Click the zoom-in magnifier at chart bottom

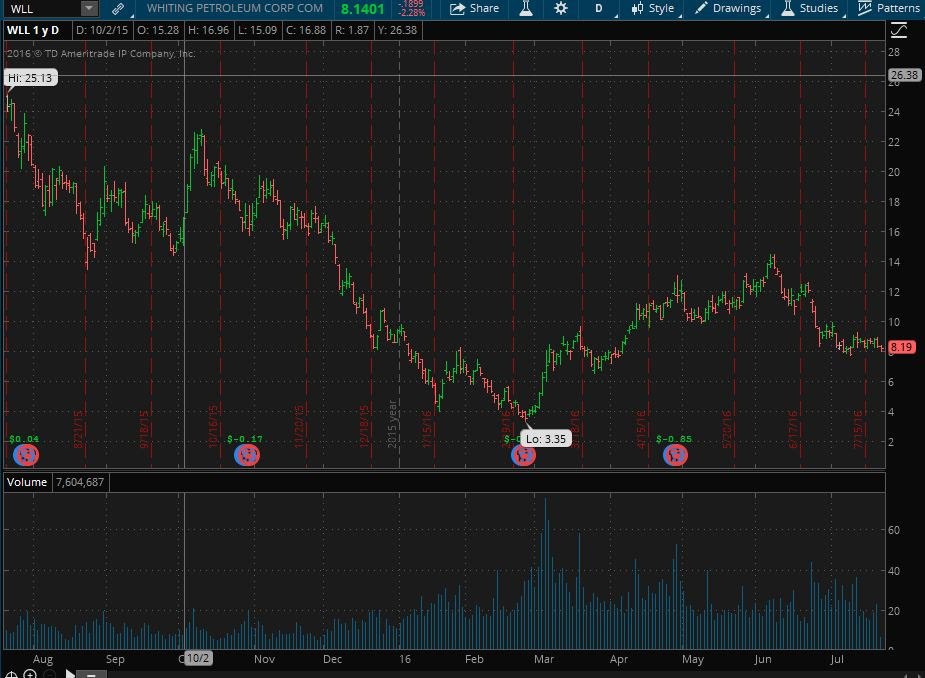click(30, 674)
